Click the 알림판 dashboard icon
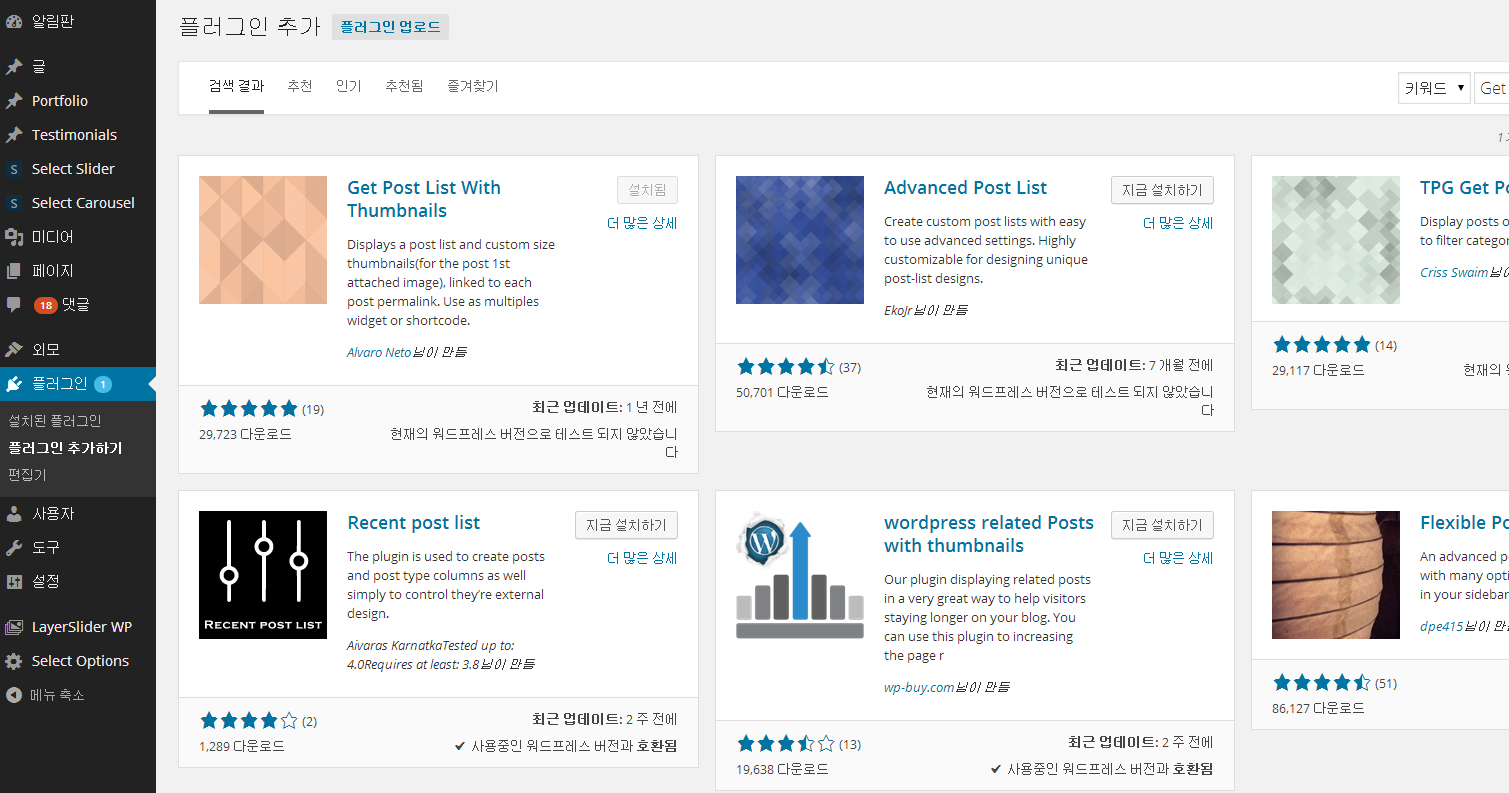 (14, 20)
